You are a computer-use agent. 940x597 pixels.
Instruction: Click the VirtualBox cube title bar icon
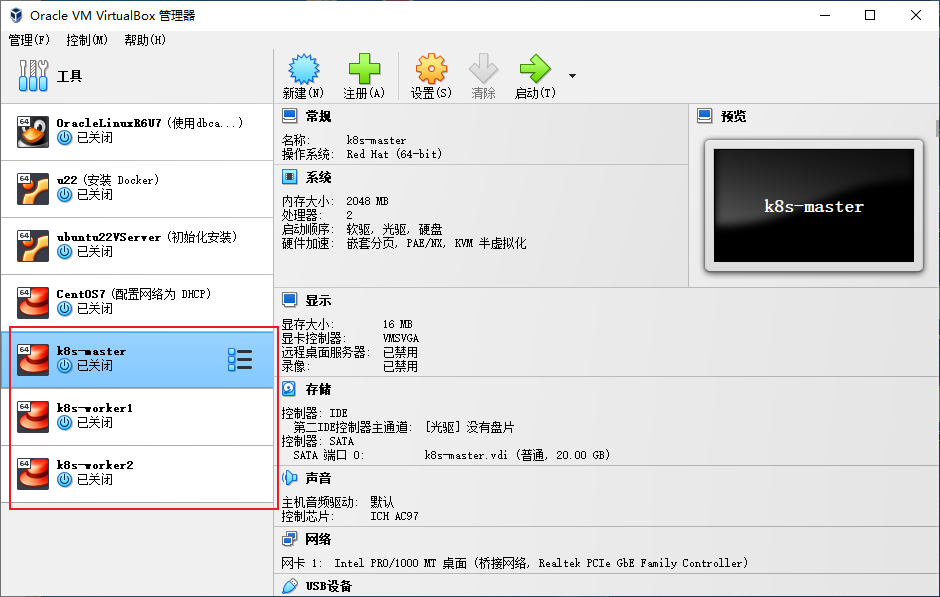[x=16, y=15]
